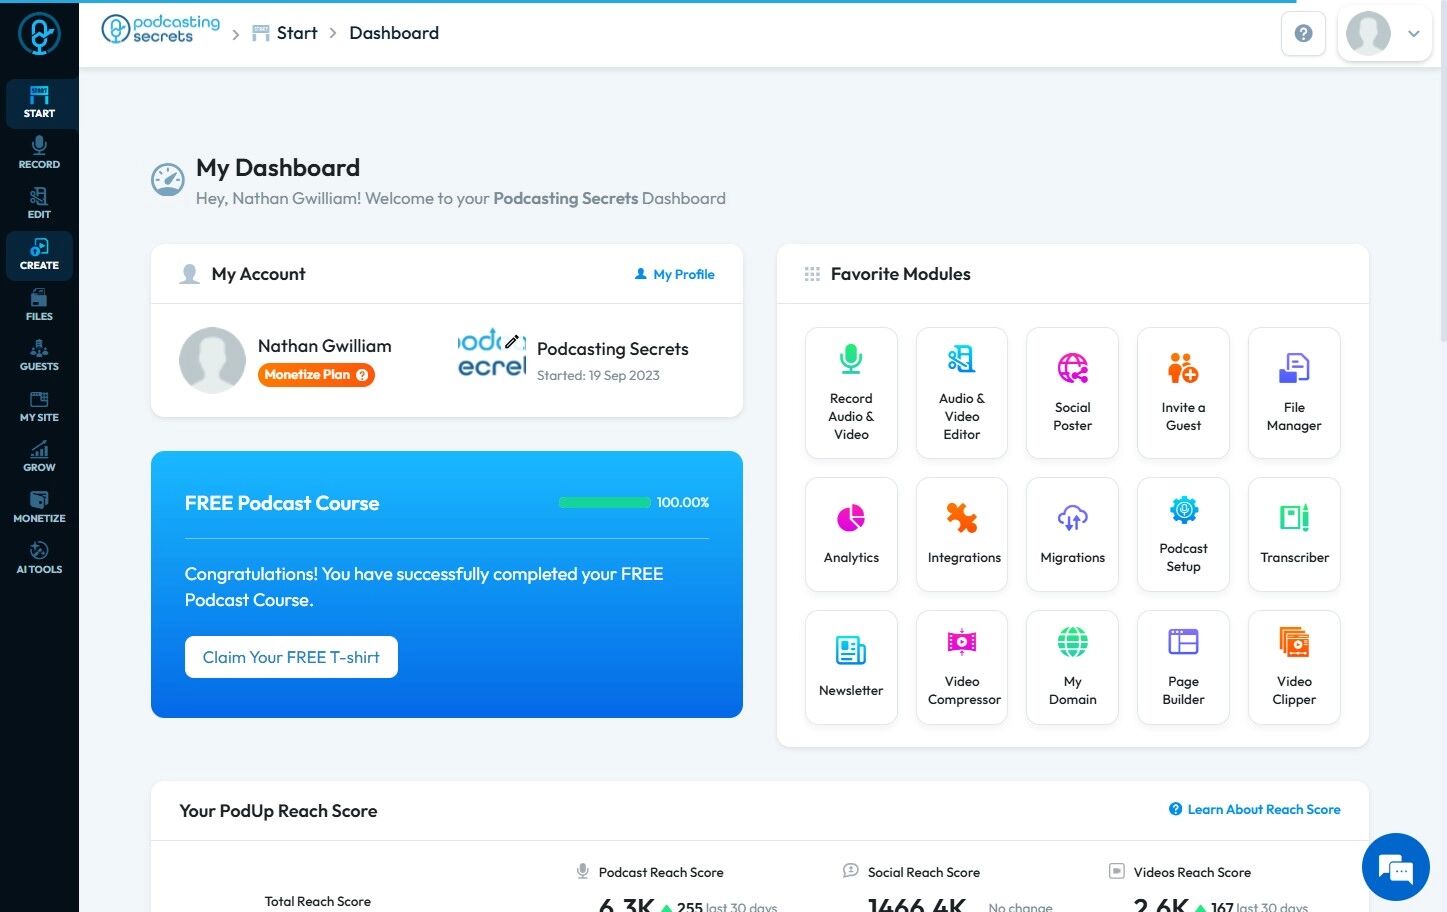Open the Newsletter module
Screen dimensions: 1447x912
point(851,667)
